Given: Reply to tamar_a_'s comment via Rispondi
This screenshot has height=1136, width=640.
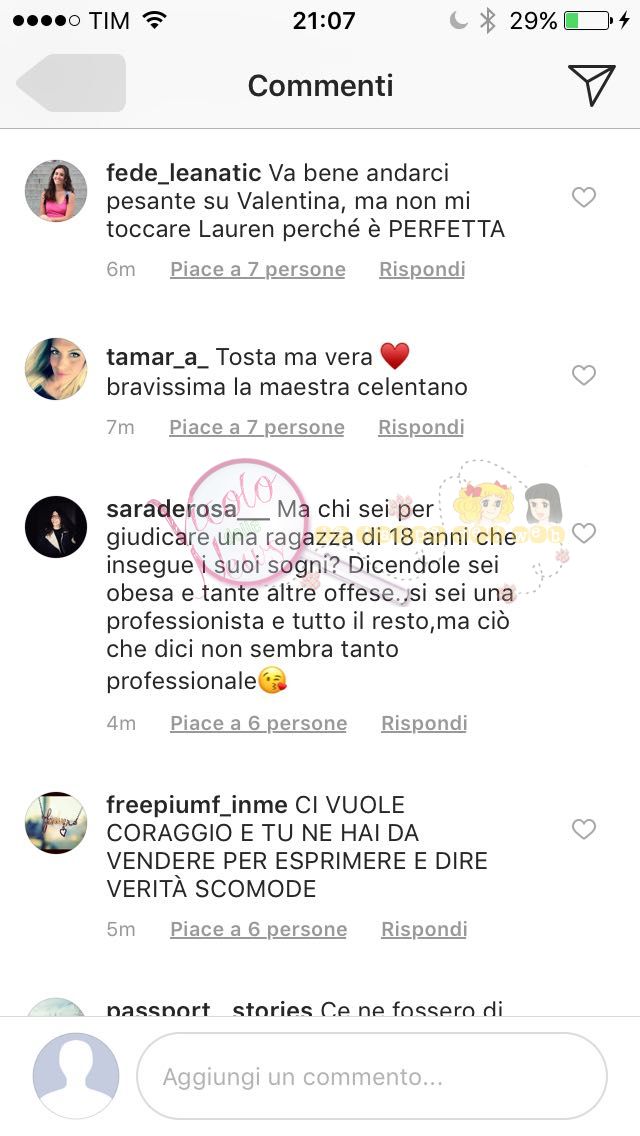Looking at the screenshot, I should (421, 427).
